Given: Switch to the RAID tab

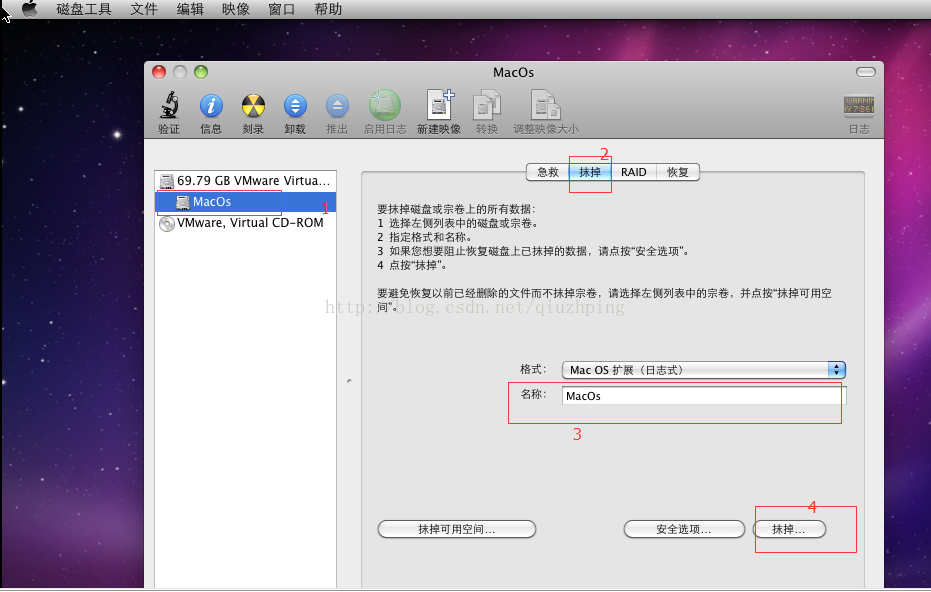Looking at the screenshot, I should pyautogui.click(x=634, y=172).
